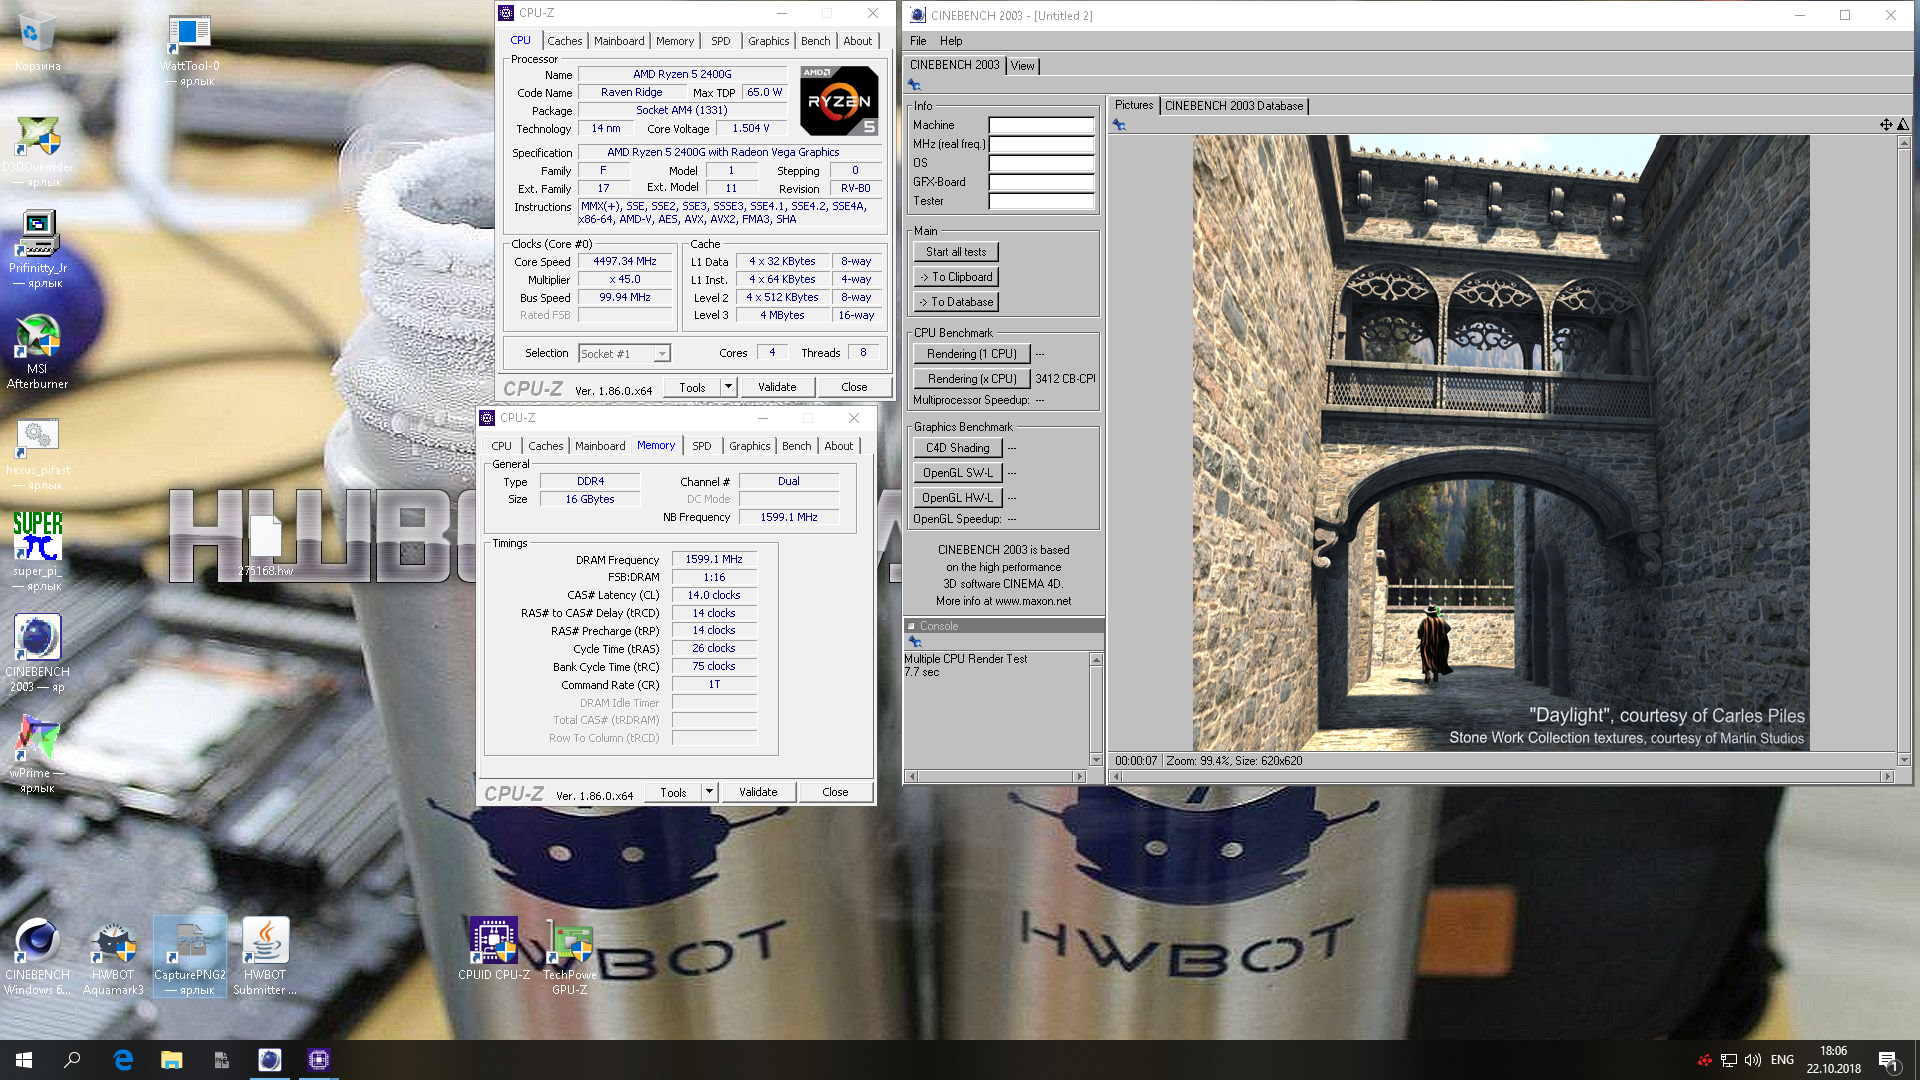
Task: Click the Tools button in upper CPU-Z
Action: point(692,387)
